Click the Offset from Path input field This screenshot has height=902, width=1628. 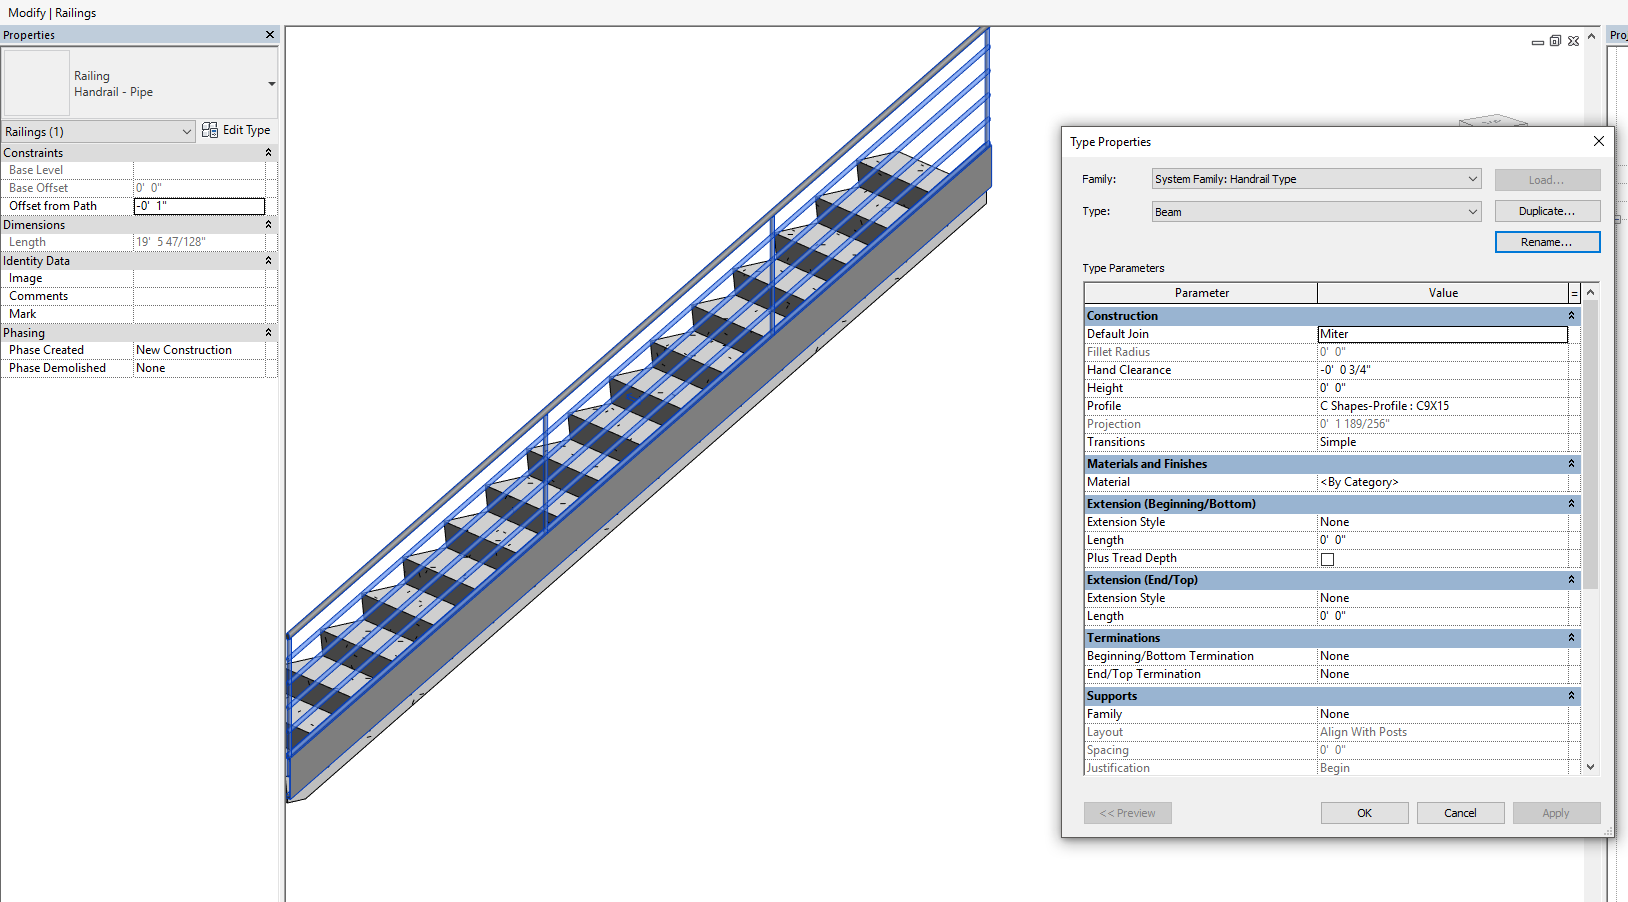[x=199, y=206]
